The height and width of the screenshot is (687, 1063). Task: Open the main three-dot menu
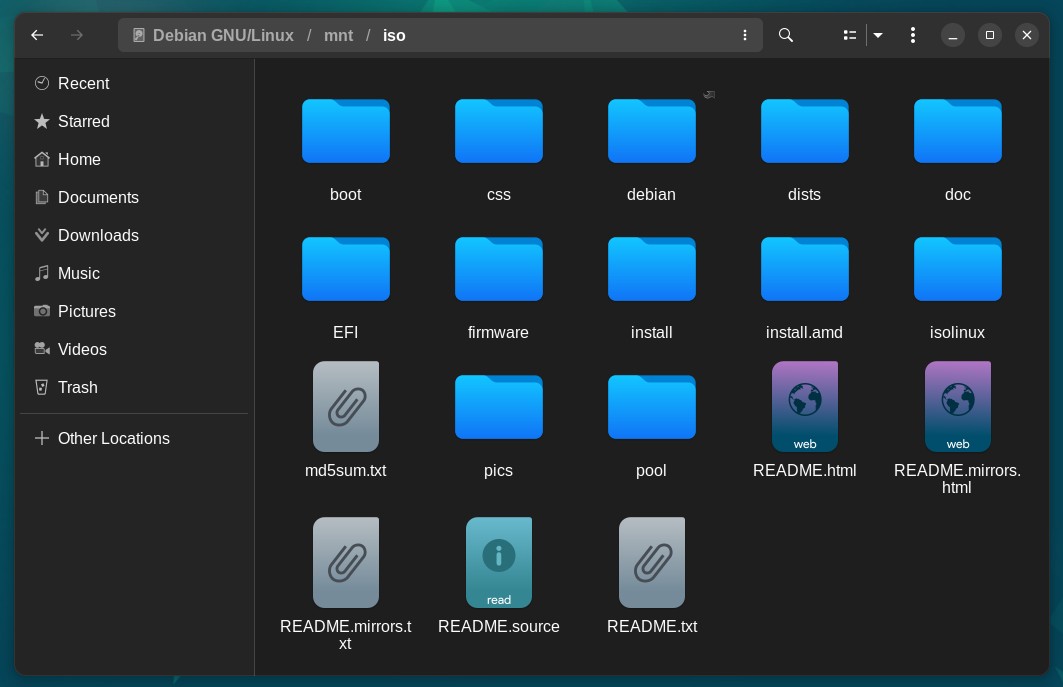[x=913, y=35]
